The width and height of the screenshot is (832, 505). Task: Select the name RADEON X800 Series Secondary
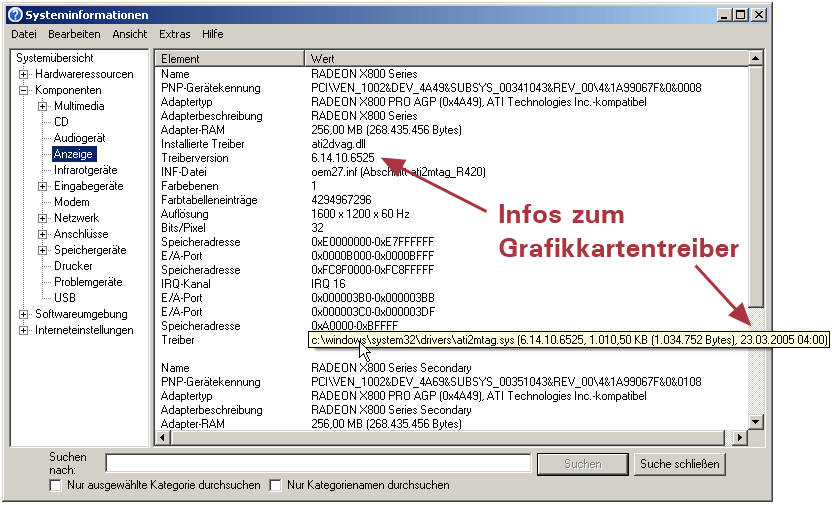(x=391, y=368)
